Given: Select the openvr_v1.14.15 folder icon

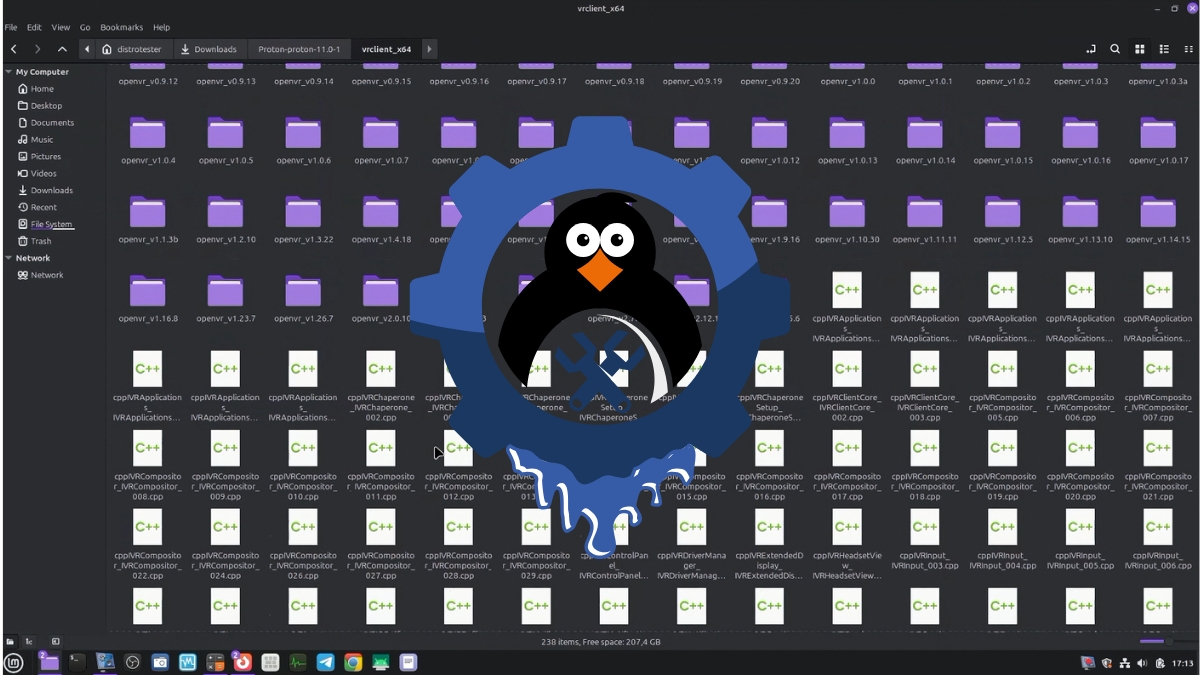Looking at the screenshot, I should pyautogui.click(x=1157, y=212).
